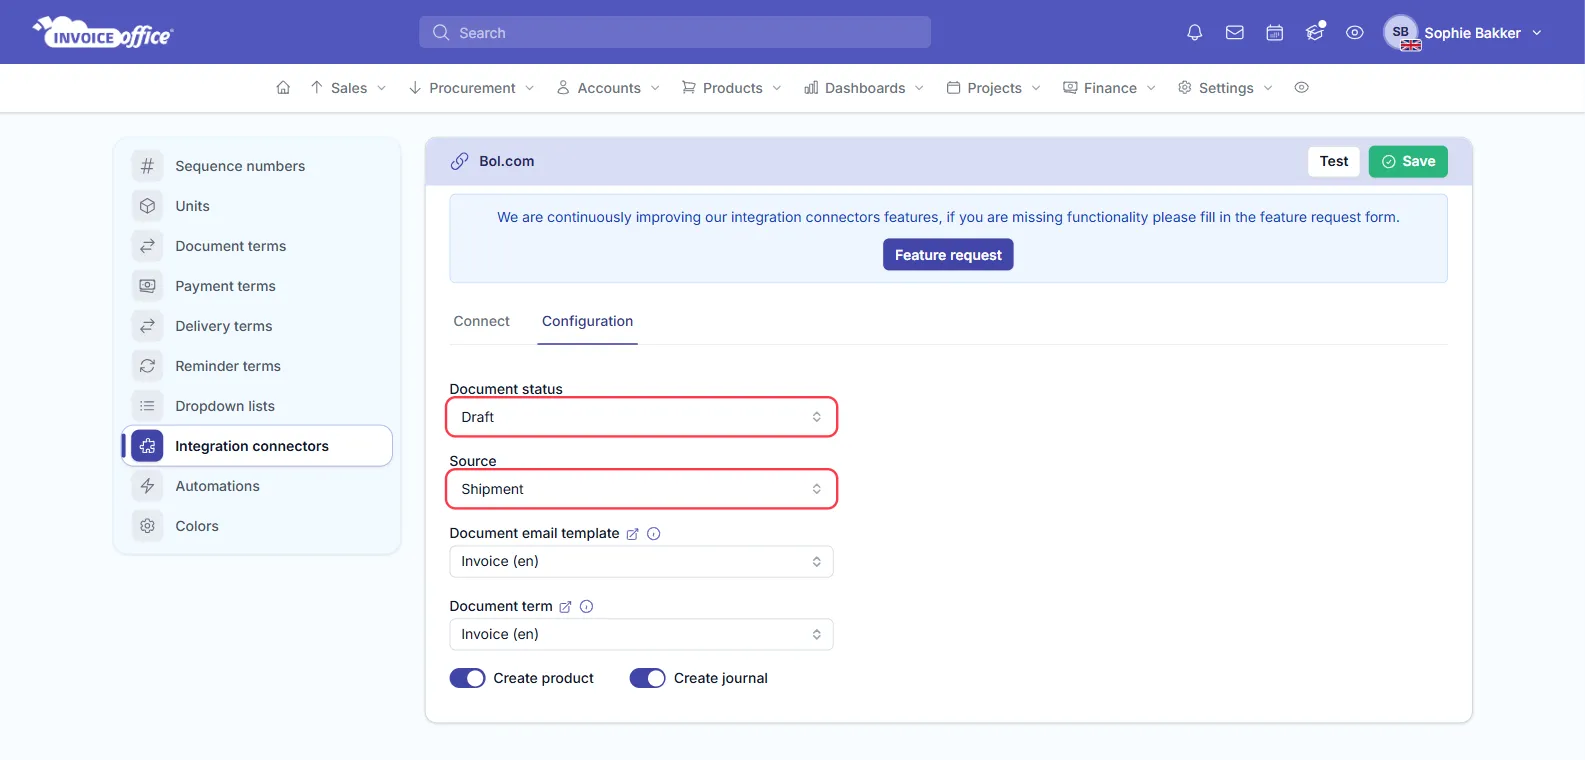Click the eye icon in top header
Viewport: 1585px width, 760px height.
pos(1355,33)
